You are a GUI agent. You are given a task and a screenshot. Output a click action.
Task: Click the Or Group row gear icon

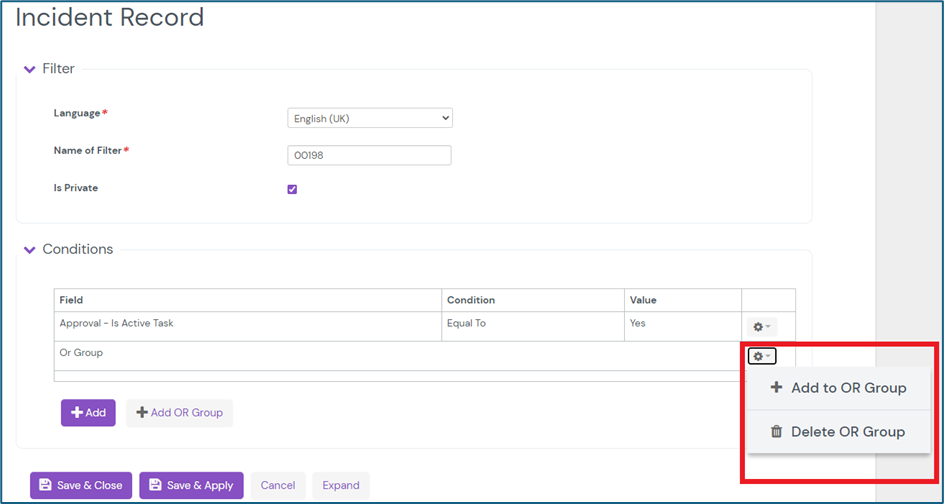pos(761,356)
